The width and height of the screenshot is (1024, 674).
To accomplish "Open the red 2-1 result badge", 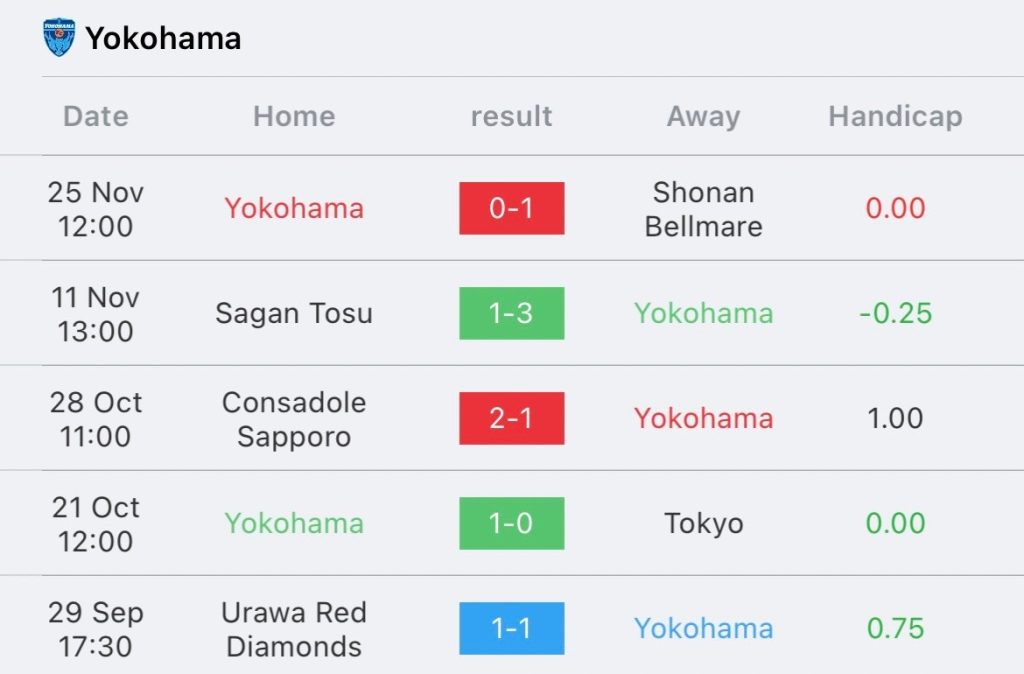I will click(511, 419).
